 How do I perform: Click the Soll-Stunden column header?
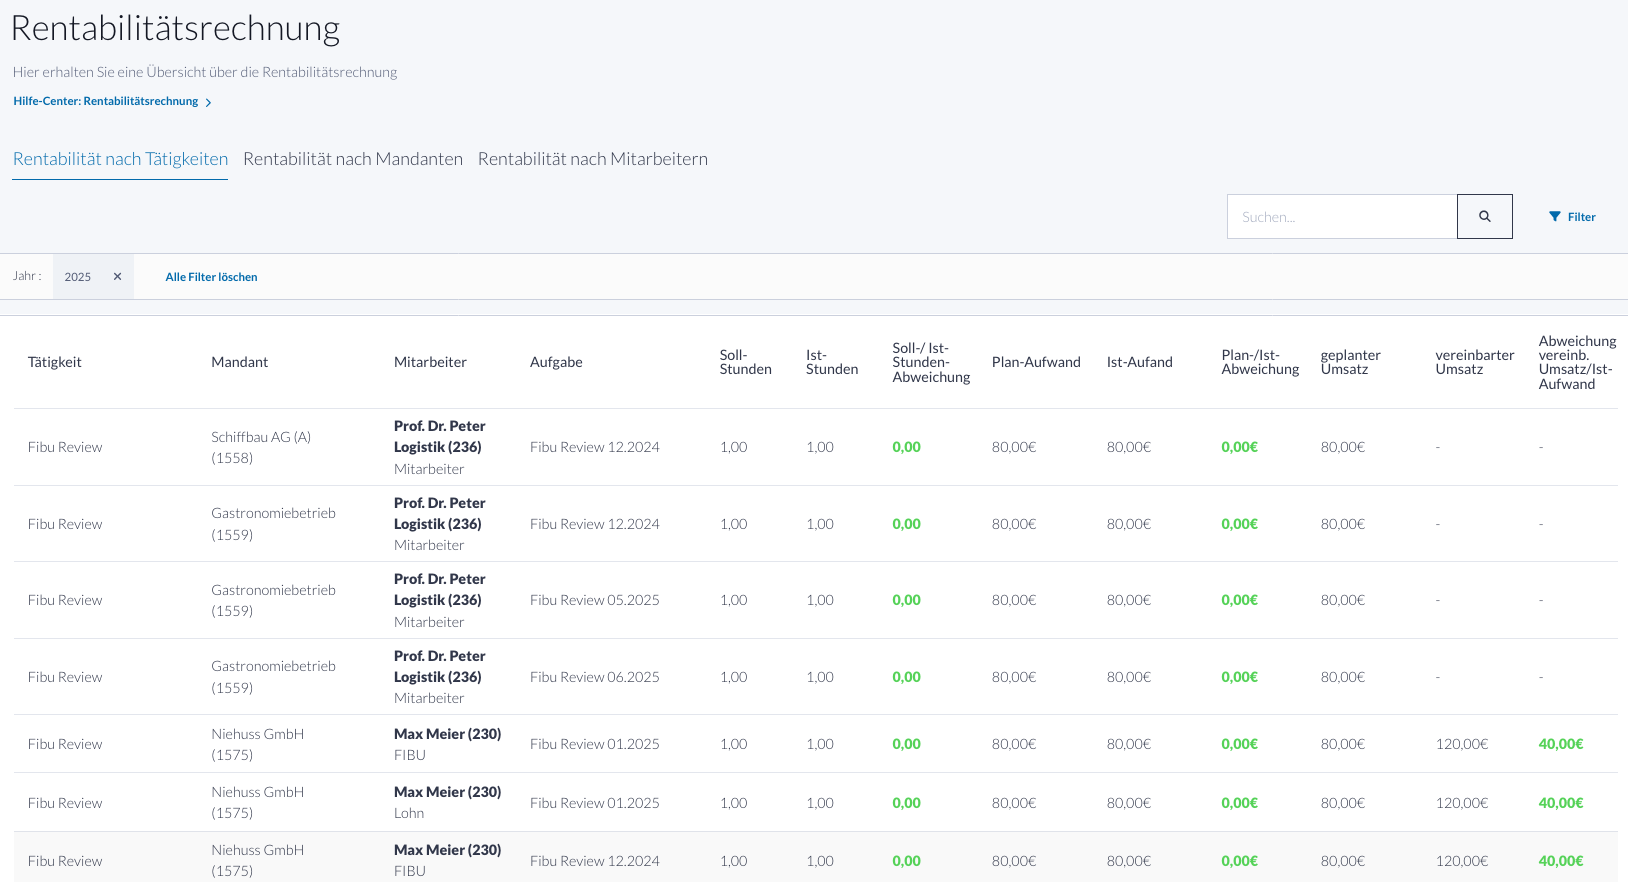(x=745, y=362)
